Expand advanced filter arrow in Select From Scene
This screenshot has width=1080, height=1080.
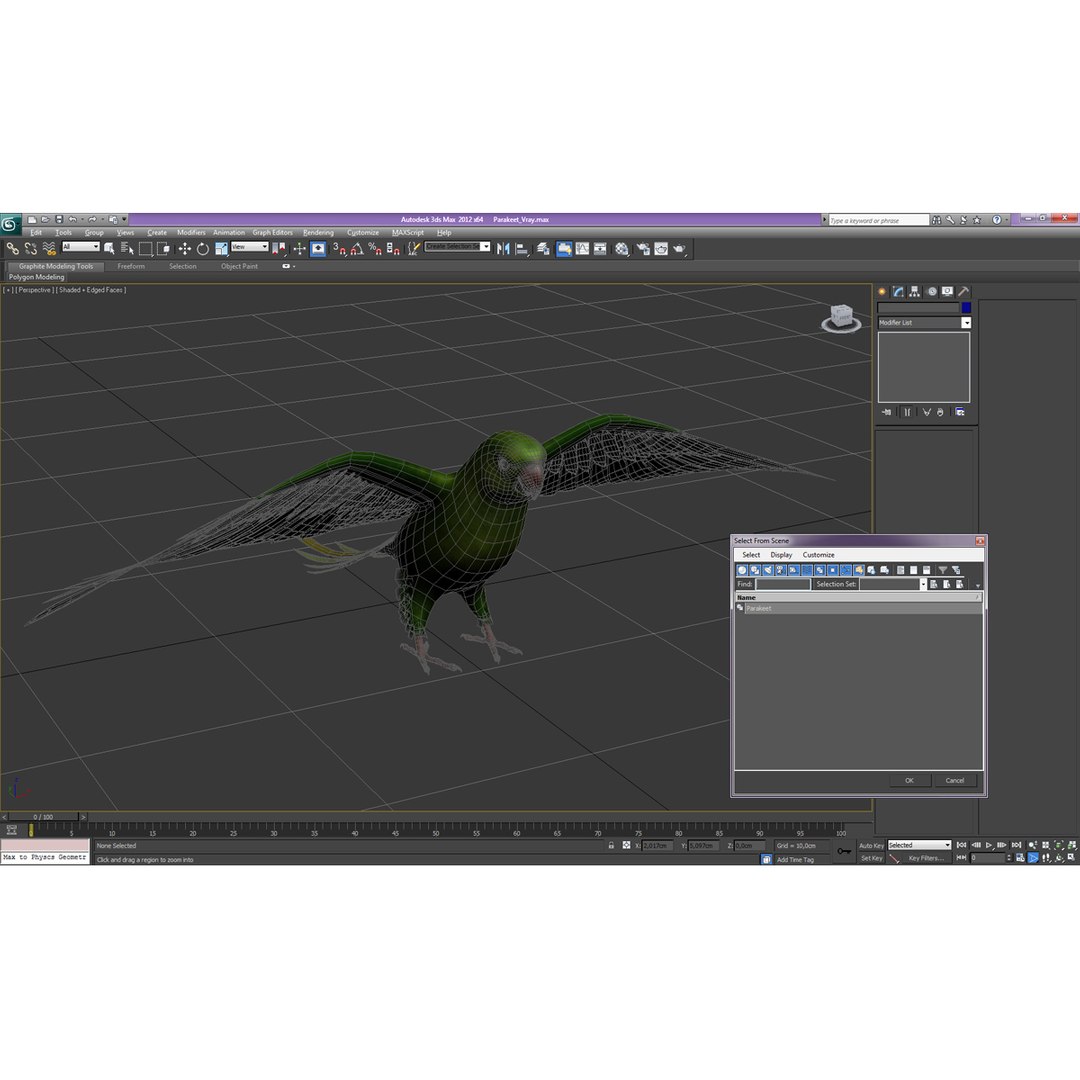(x=978, y=586)
